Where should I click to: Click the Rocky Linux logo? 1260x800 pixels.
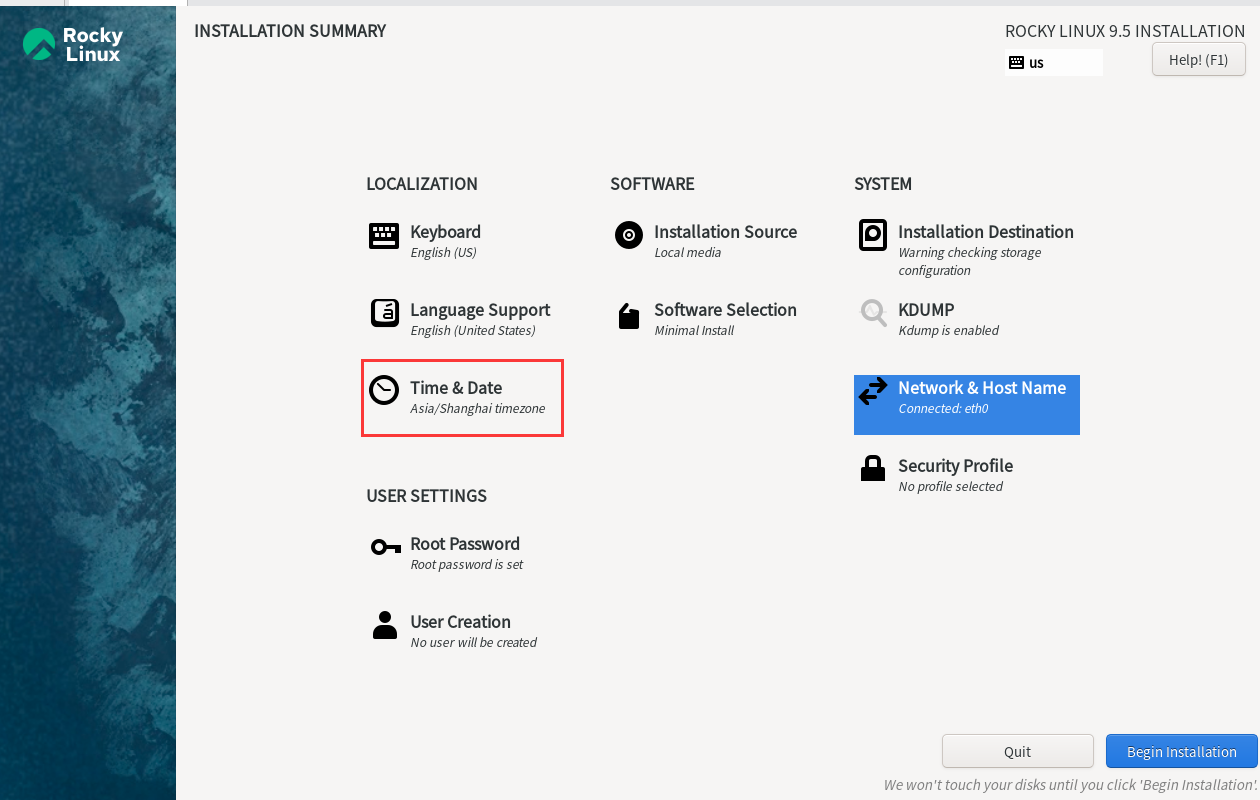tap(72, 44)
